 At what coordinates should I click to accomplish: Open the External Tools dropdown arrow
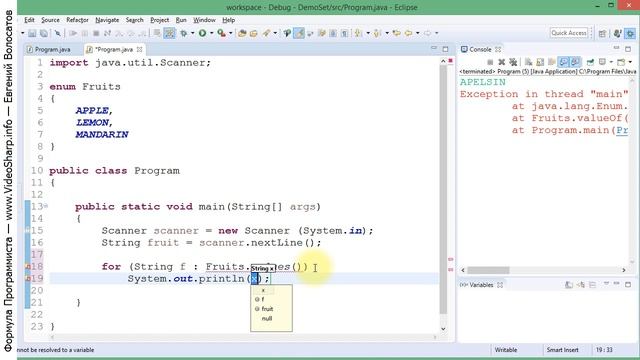point(231,33)
